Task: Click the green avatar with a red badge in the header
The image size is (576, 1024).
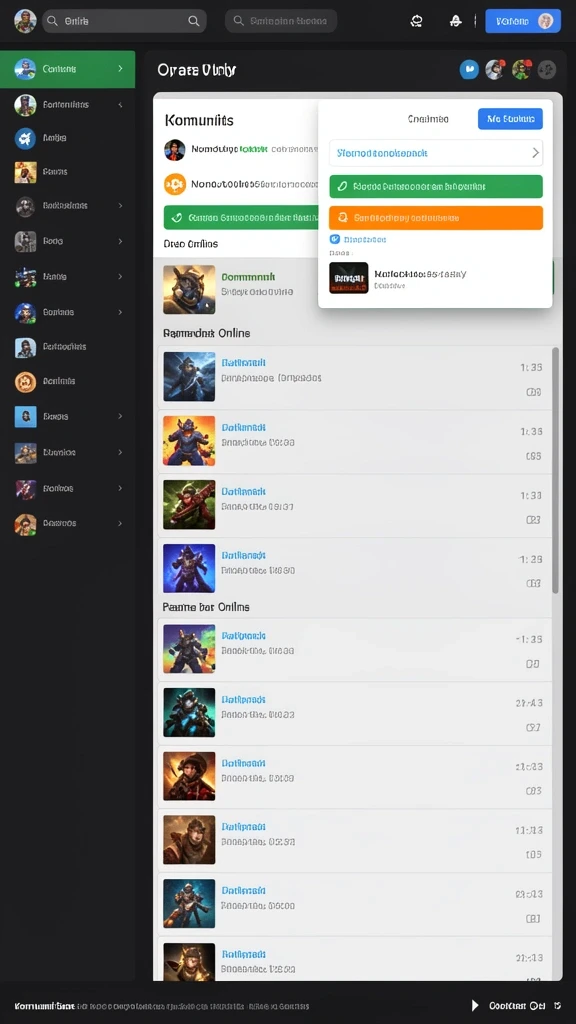Action: click(521, 69)
